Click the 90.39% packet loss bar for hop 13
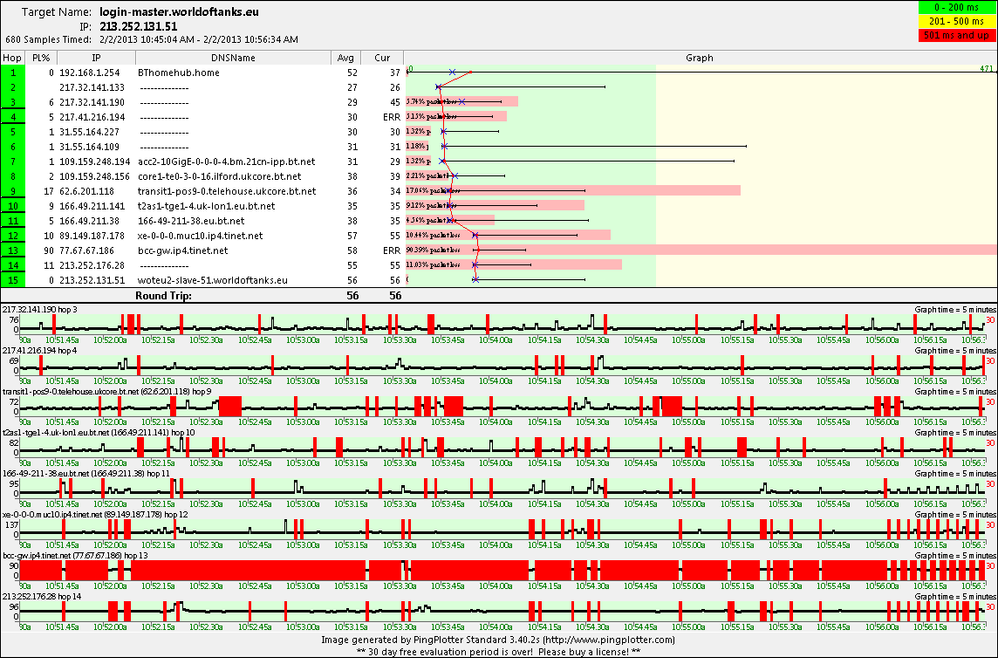Screen dimensions: 998x658 [x=701, y=250]
